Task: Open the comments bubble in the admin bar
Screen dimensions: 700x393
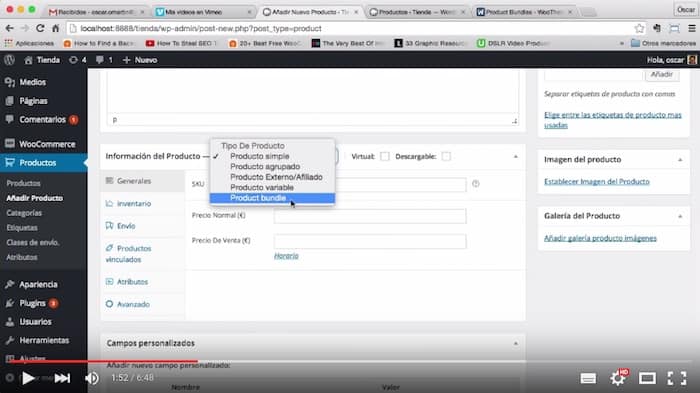Action: tap(104, 60)
